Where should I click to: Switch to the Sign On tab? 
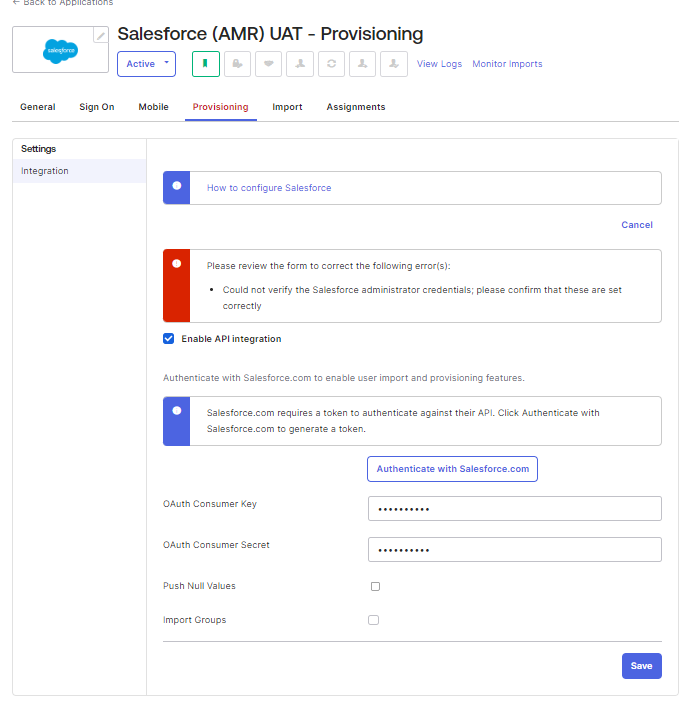click(97, 107)
